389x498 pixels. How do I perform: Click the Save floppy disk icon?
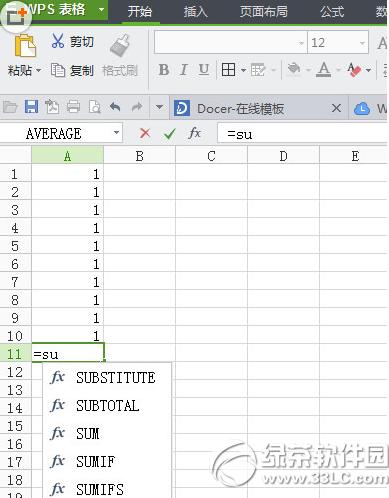click(31, 107)
